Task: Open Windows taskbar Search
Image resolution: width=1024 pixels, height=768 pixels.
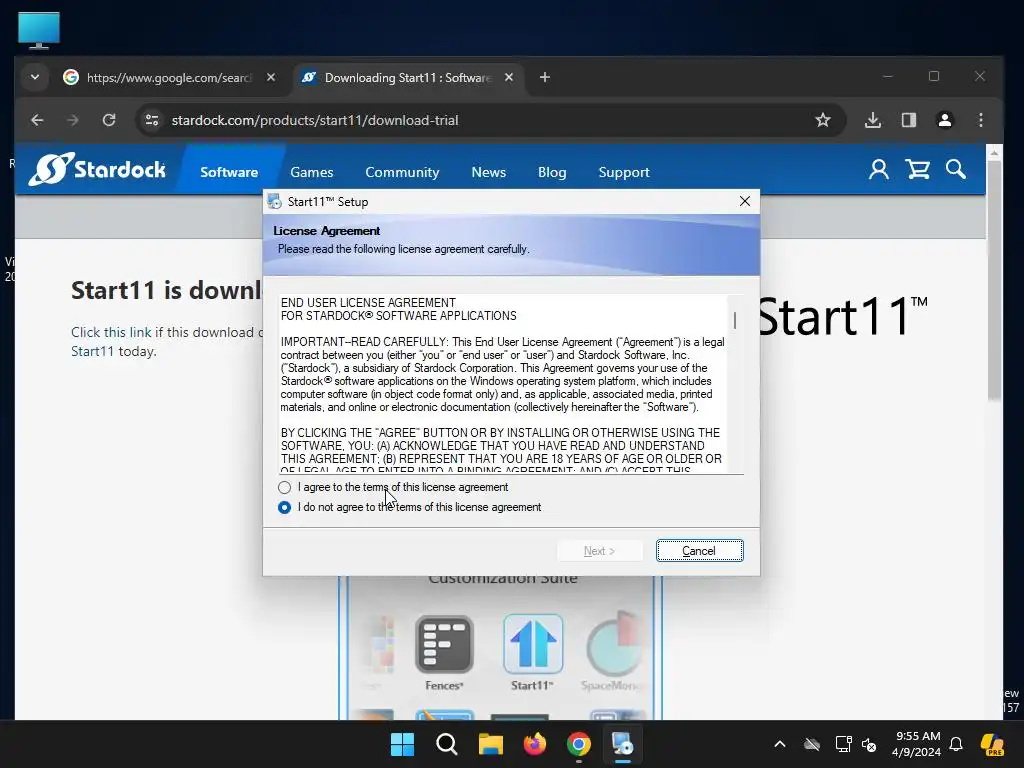Action: coord(447,744)
